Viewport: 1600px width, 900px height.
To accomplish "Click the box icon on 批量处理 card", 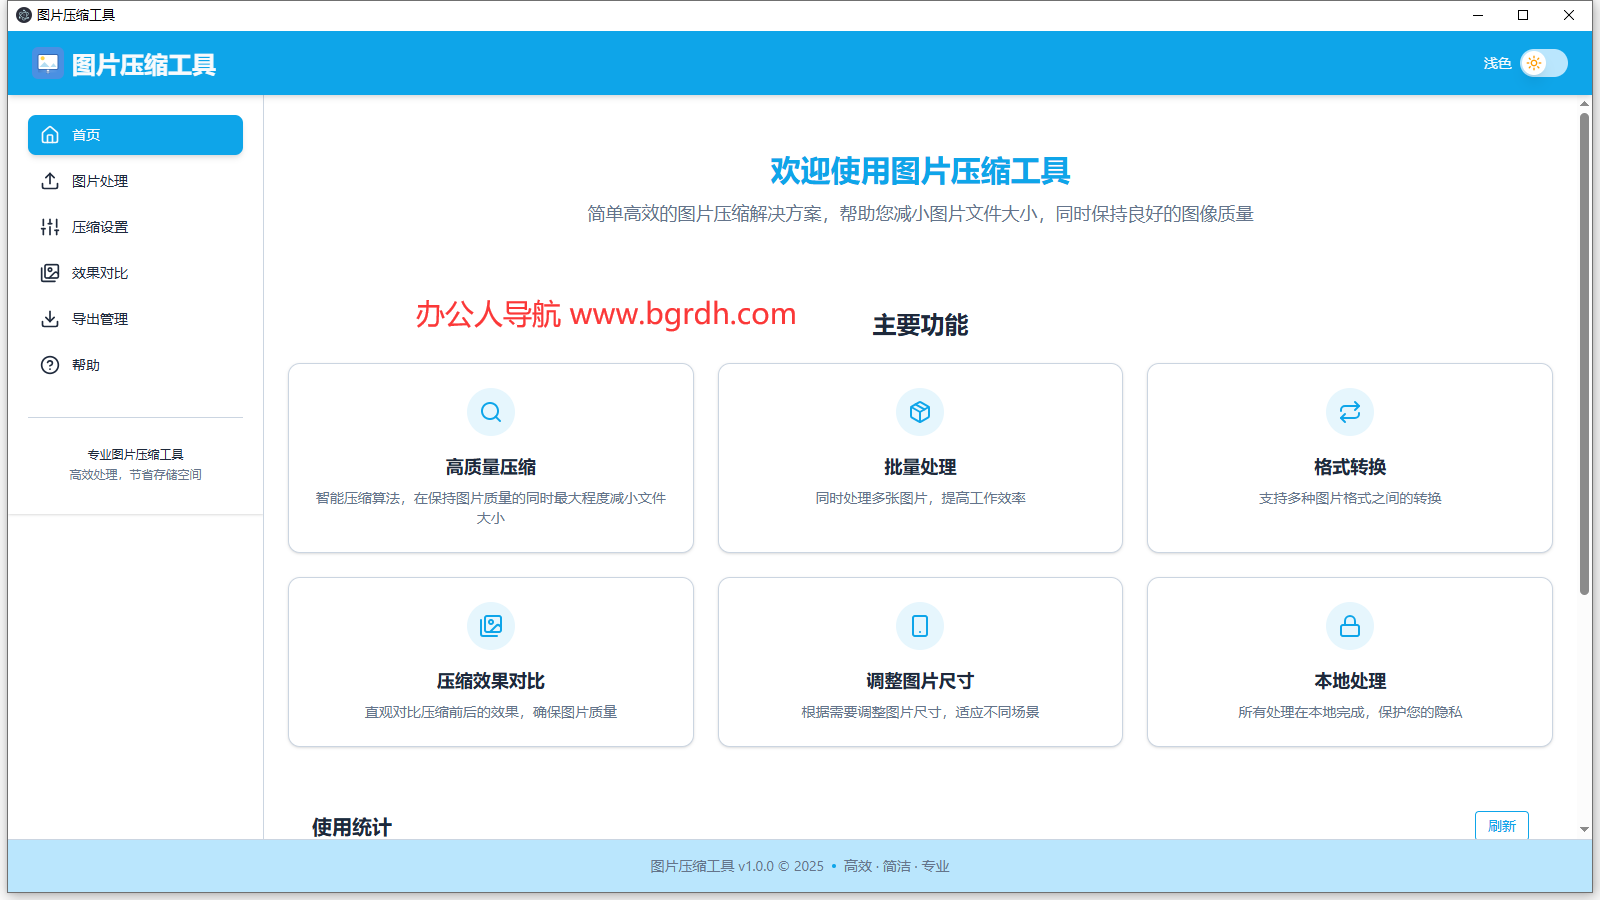I will [x=920, y=411].
